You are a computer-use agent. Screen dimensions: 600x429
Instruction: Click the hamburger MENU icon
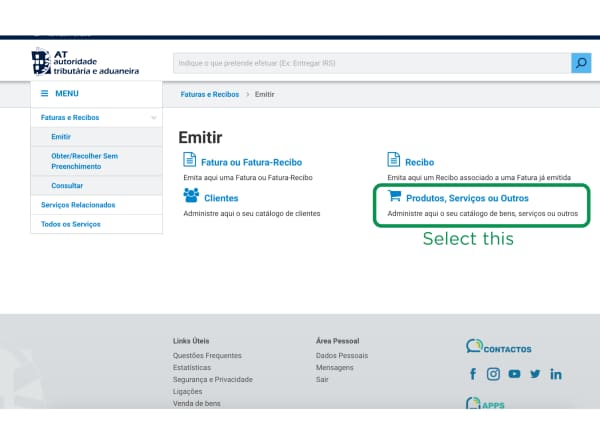tap(44, 93)
